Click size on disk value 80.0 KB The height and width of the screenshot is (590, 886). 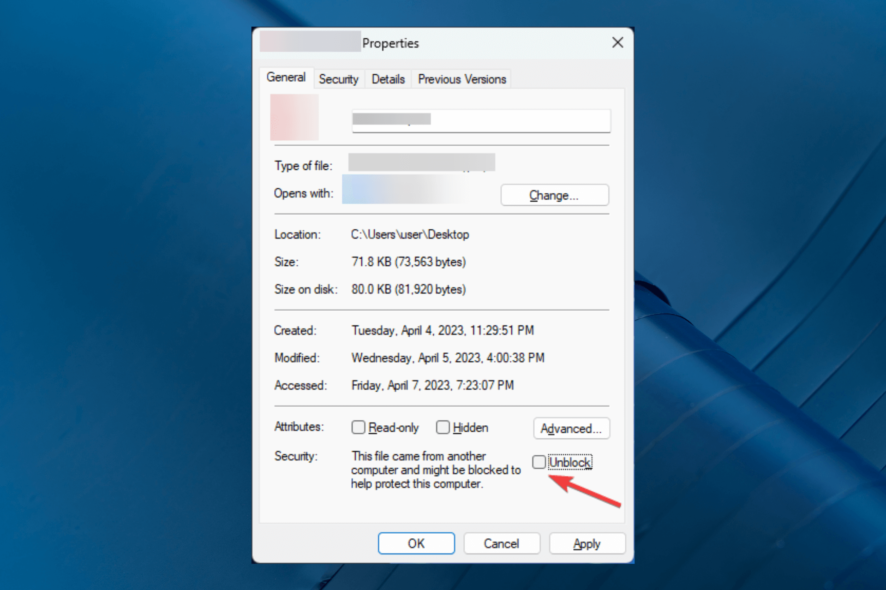[x=409, y=289]
